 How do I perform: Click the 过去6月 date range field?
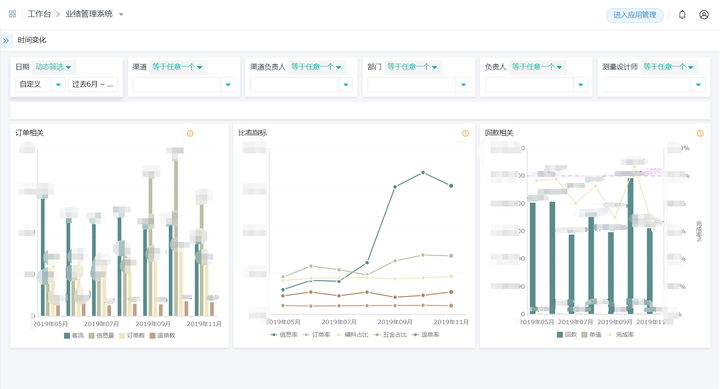tap(93, 84)
